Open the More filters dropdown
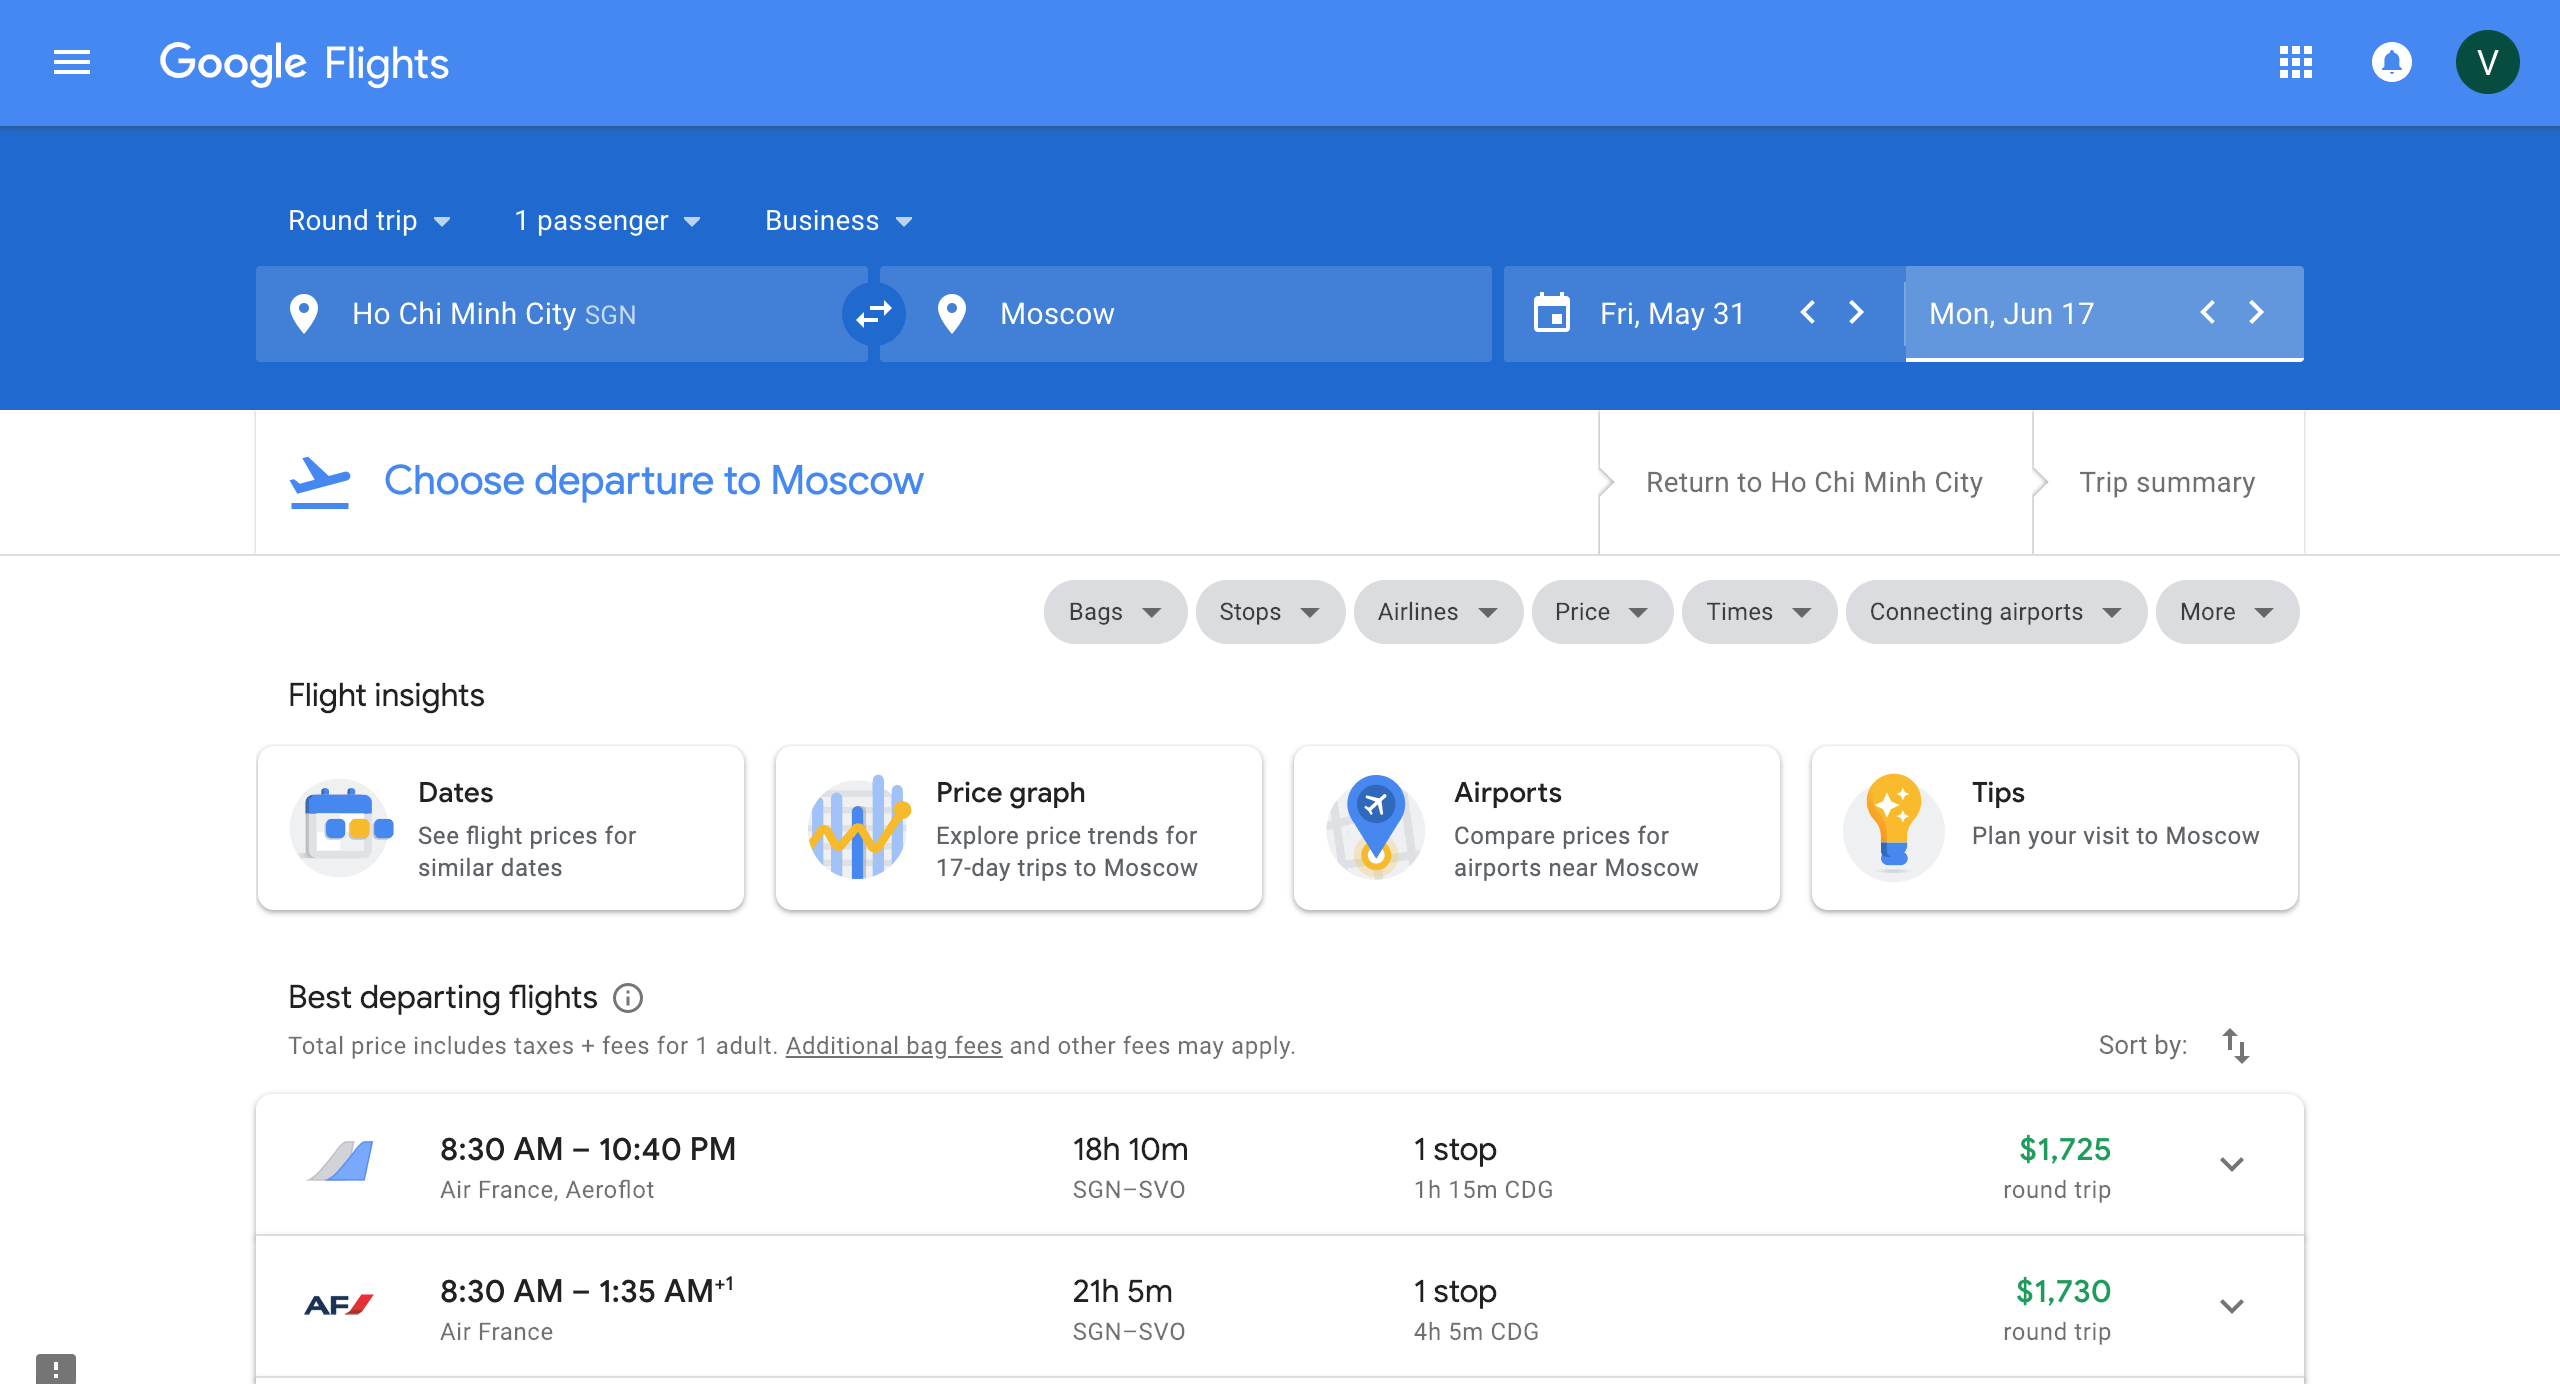Viewport: 2560px width, 1384px height. [2227, 612]
